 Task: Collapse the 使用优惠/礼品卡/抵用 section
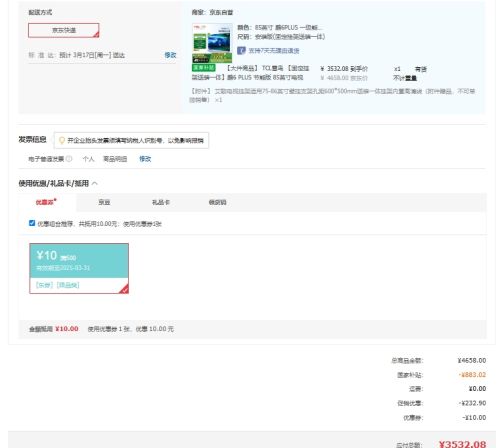tap(95, 183)
